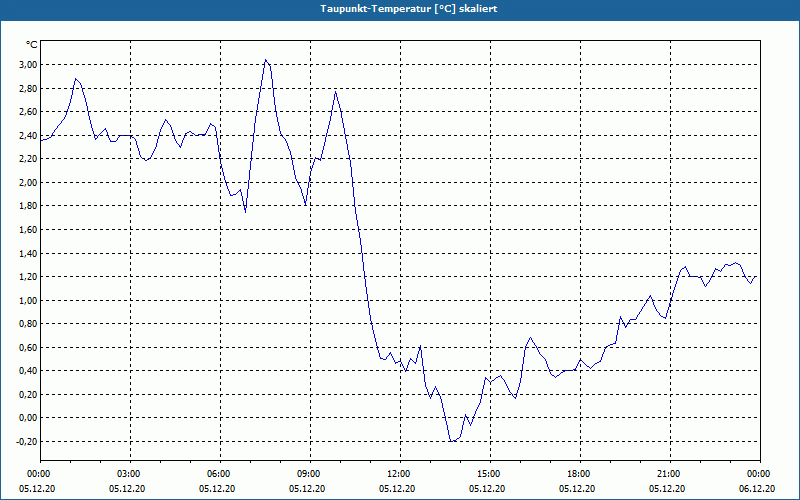Click the 1,60 y-axis value
Image resolution: width=800 pixels, height=500 pixels.
[29, 230]
